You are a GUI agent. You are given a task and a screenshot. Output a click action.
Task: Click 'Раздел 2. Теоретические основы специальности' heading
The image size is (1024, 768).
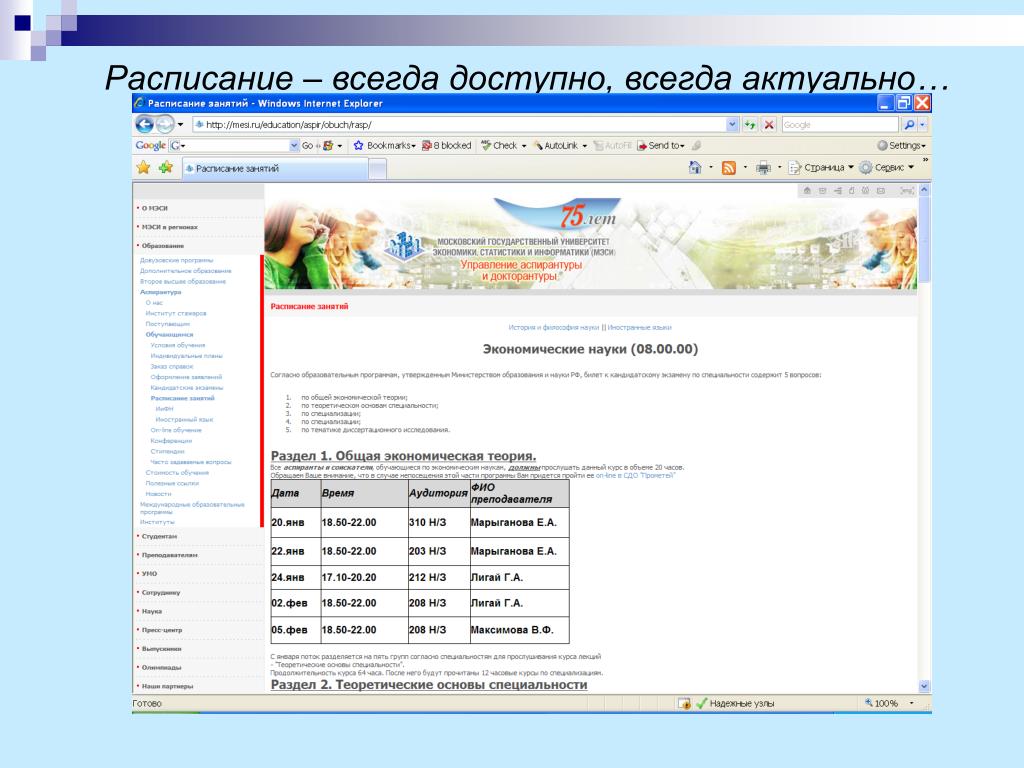point(429,684)
